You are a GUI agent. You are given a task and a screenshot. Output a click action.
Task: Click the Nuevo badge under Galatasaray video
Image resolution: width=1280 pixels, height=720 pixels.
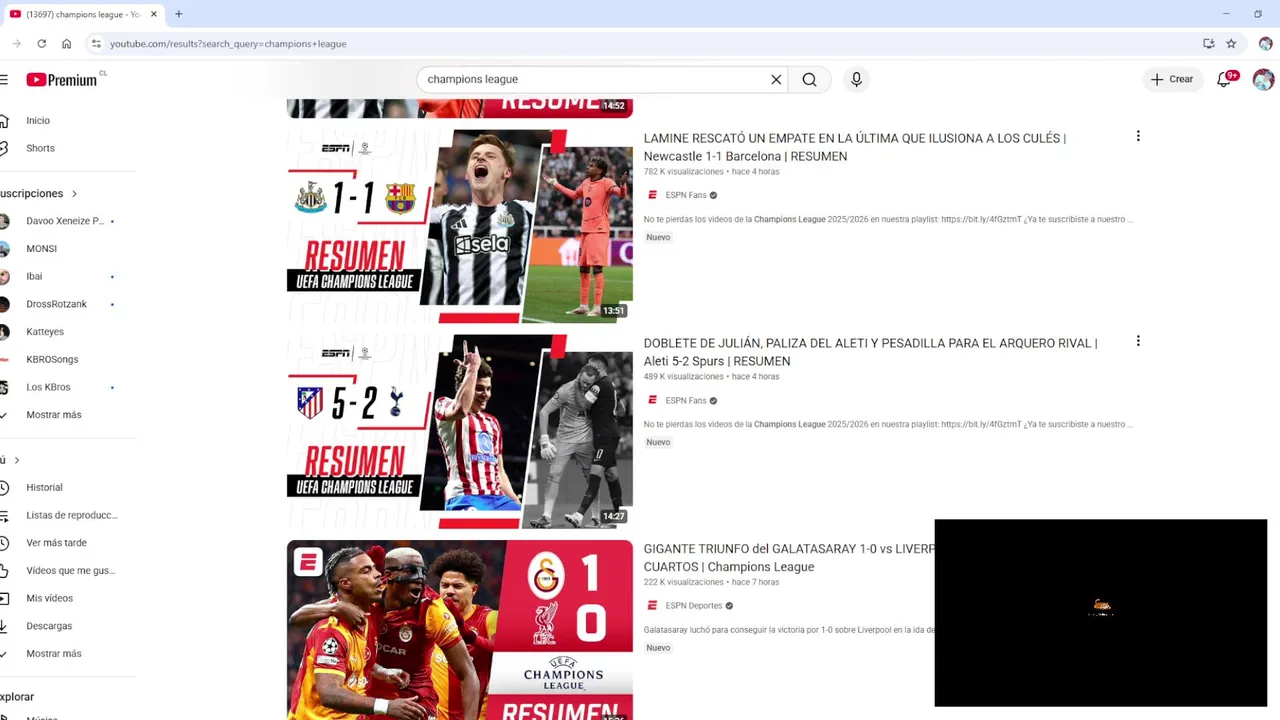click(658, 648)
